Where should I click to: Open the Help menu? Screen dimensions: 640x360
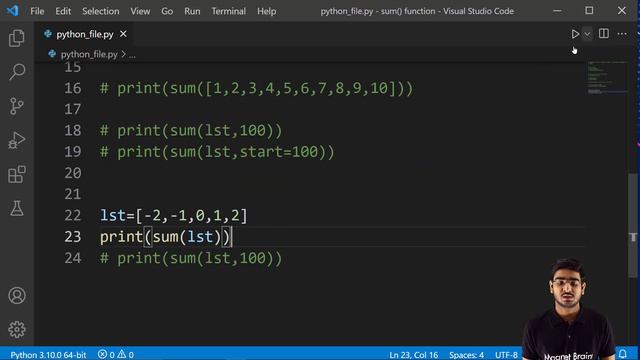click(266, 11)
